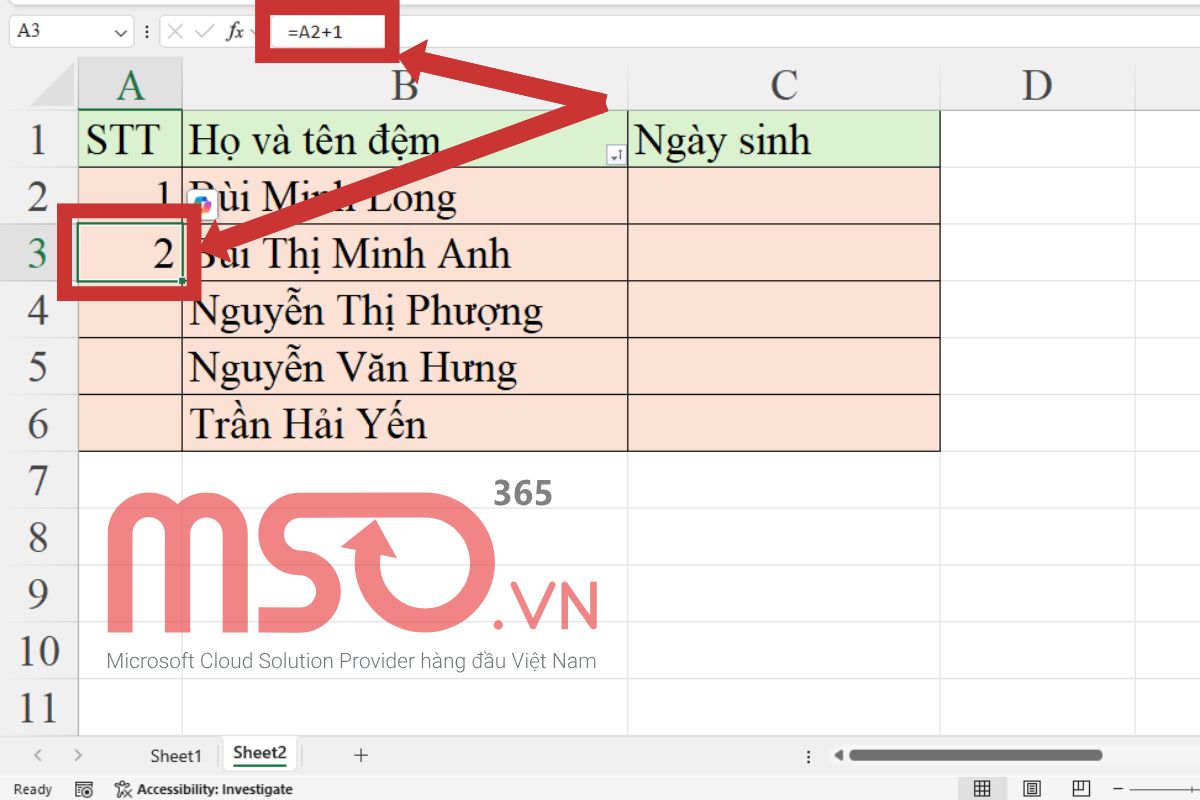
Task: Click the previous sheet navigation arrow
Action: [38, 756]
